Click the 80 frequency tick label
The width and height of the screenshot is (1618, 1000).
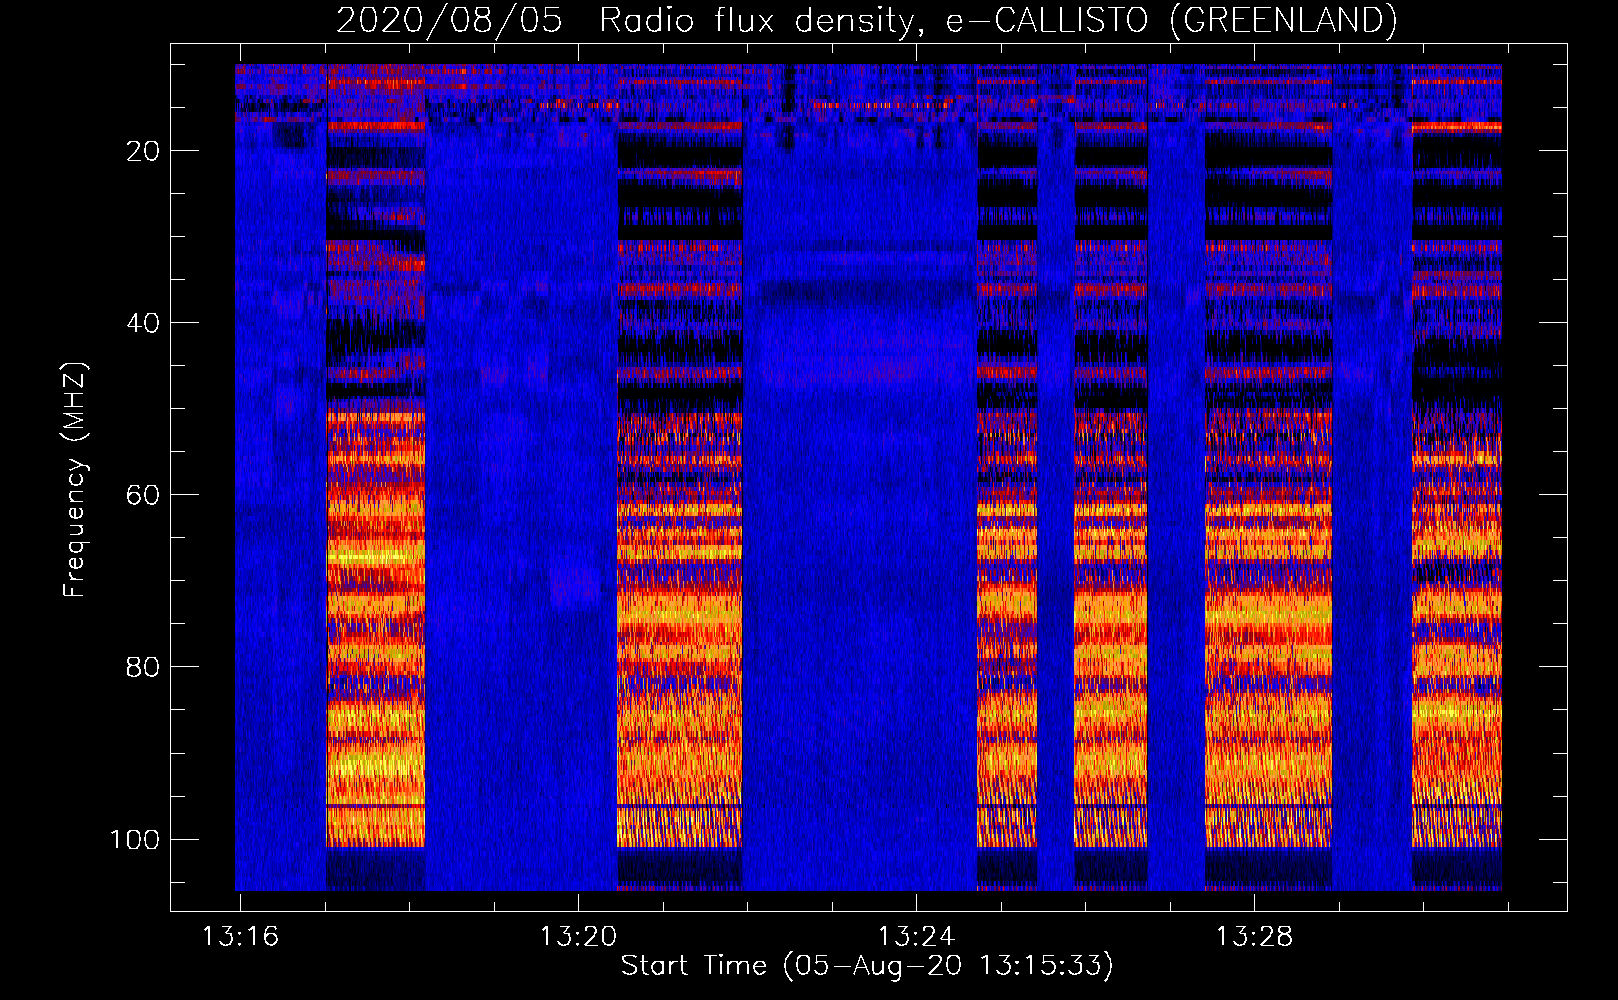click(142, 667)
